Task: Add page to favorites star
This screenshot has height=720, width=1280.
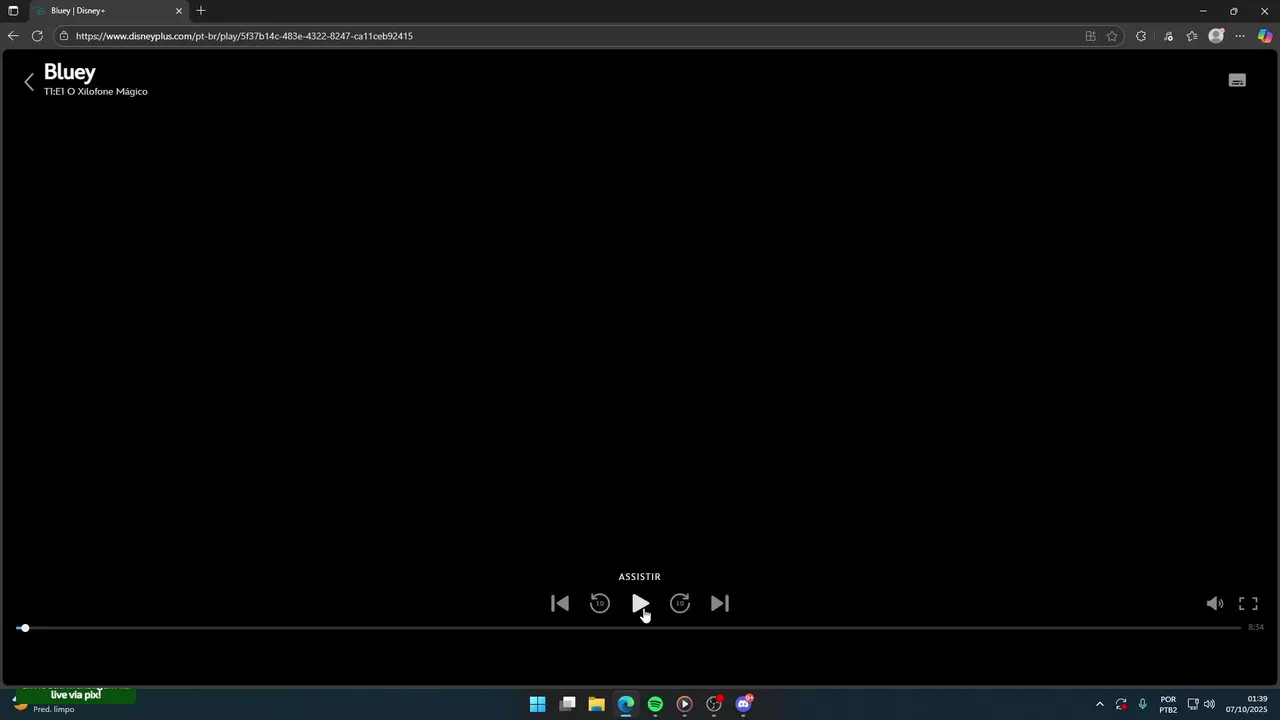Action: point(1112,36)
